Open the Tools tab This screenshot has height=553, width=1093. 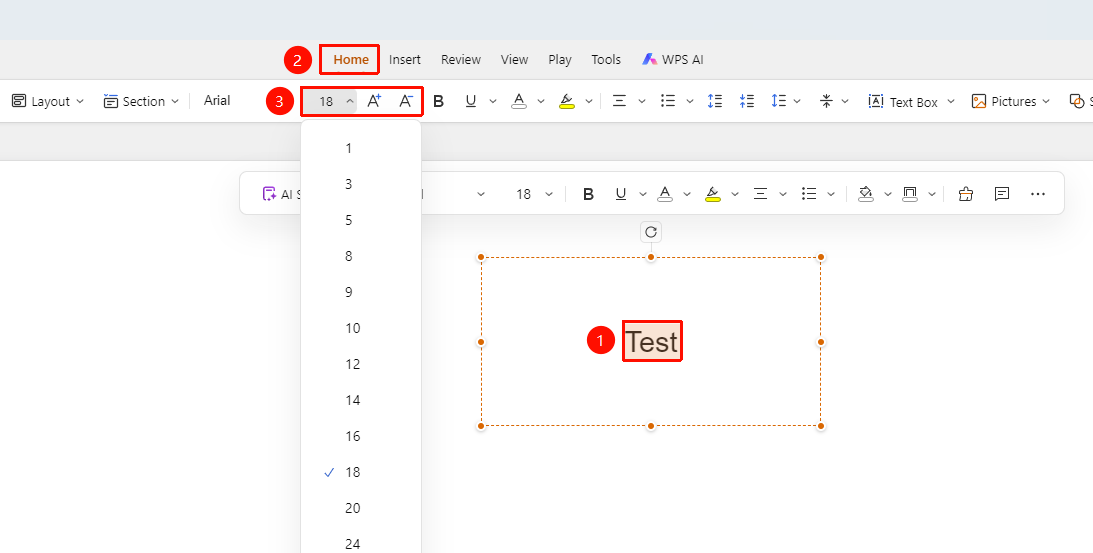606,60
